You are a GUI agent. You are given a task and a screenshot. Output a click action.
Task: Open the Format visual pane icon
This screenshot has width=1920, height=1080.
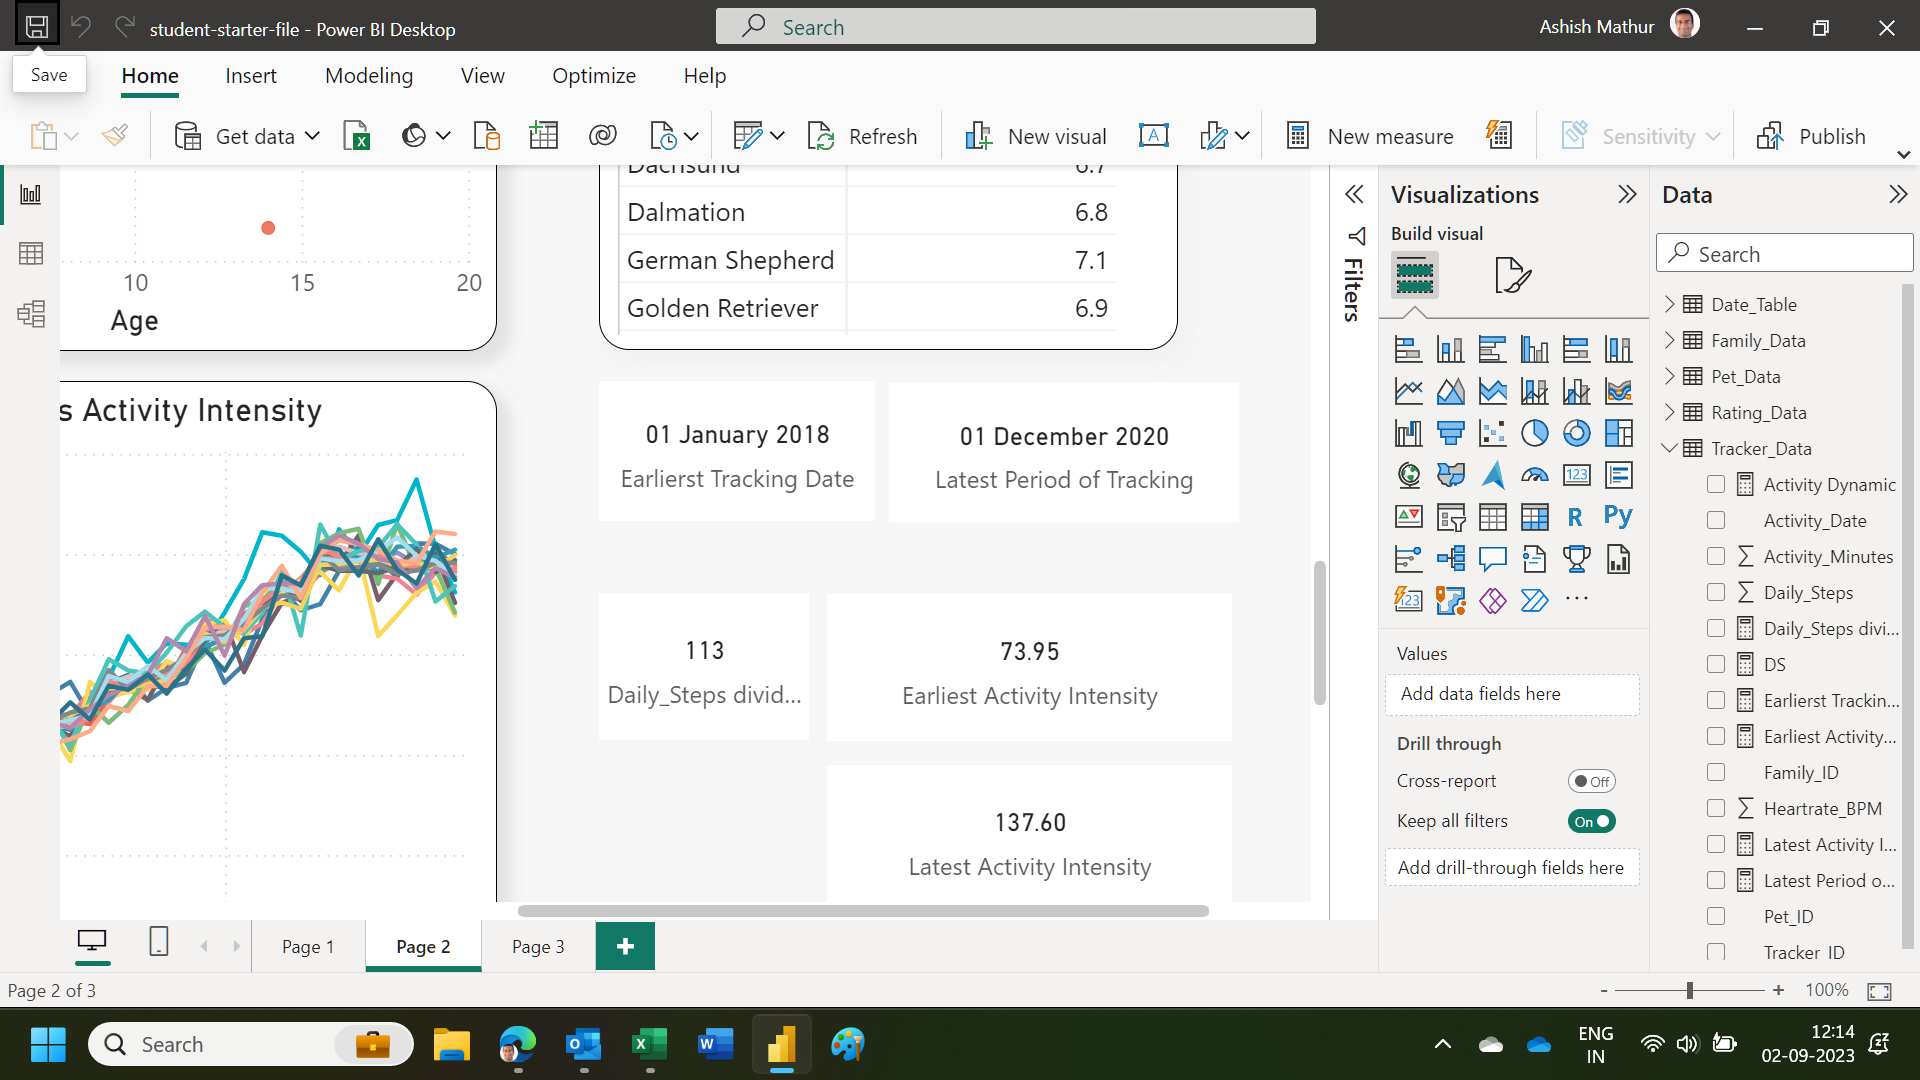(x=1512, y=275)
